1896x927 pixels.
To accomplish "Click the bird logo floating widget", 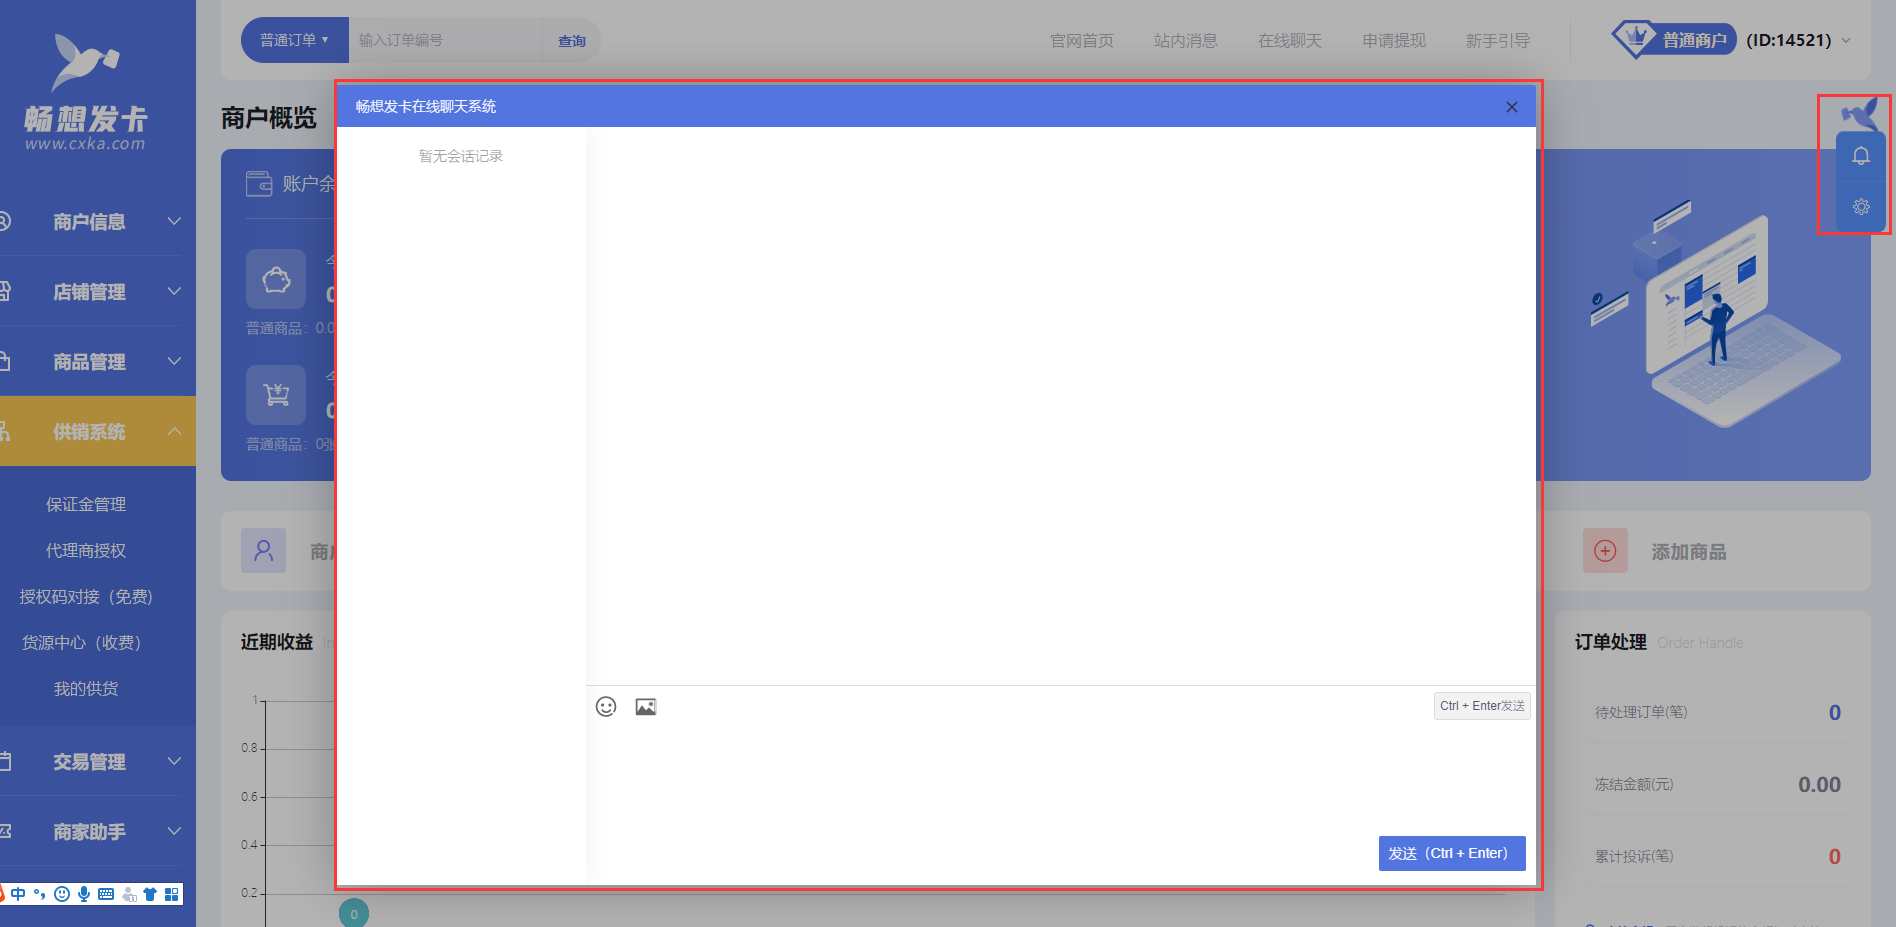I will pyautogui.click(x=1860, y=115).
